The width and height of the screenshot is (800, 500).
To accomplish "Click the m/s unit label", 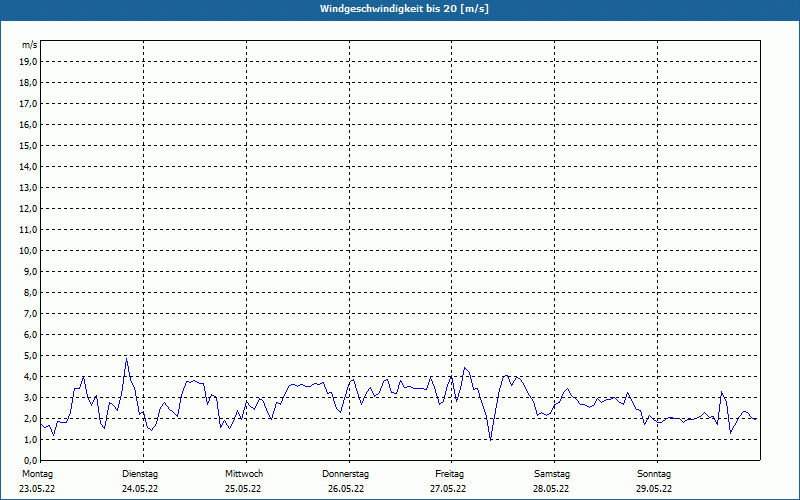I will coord(30,45).
